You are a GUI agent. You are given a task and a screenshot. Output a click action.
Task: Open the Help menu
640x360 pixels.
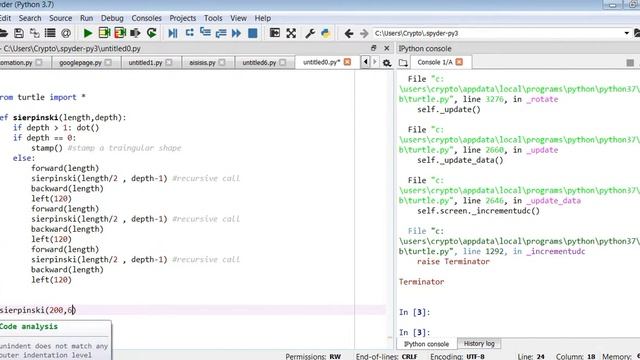pyautogui.click(x=262, y=18)
